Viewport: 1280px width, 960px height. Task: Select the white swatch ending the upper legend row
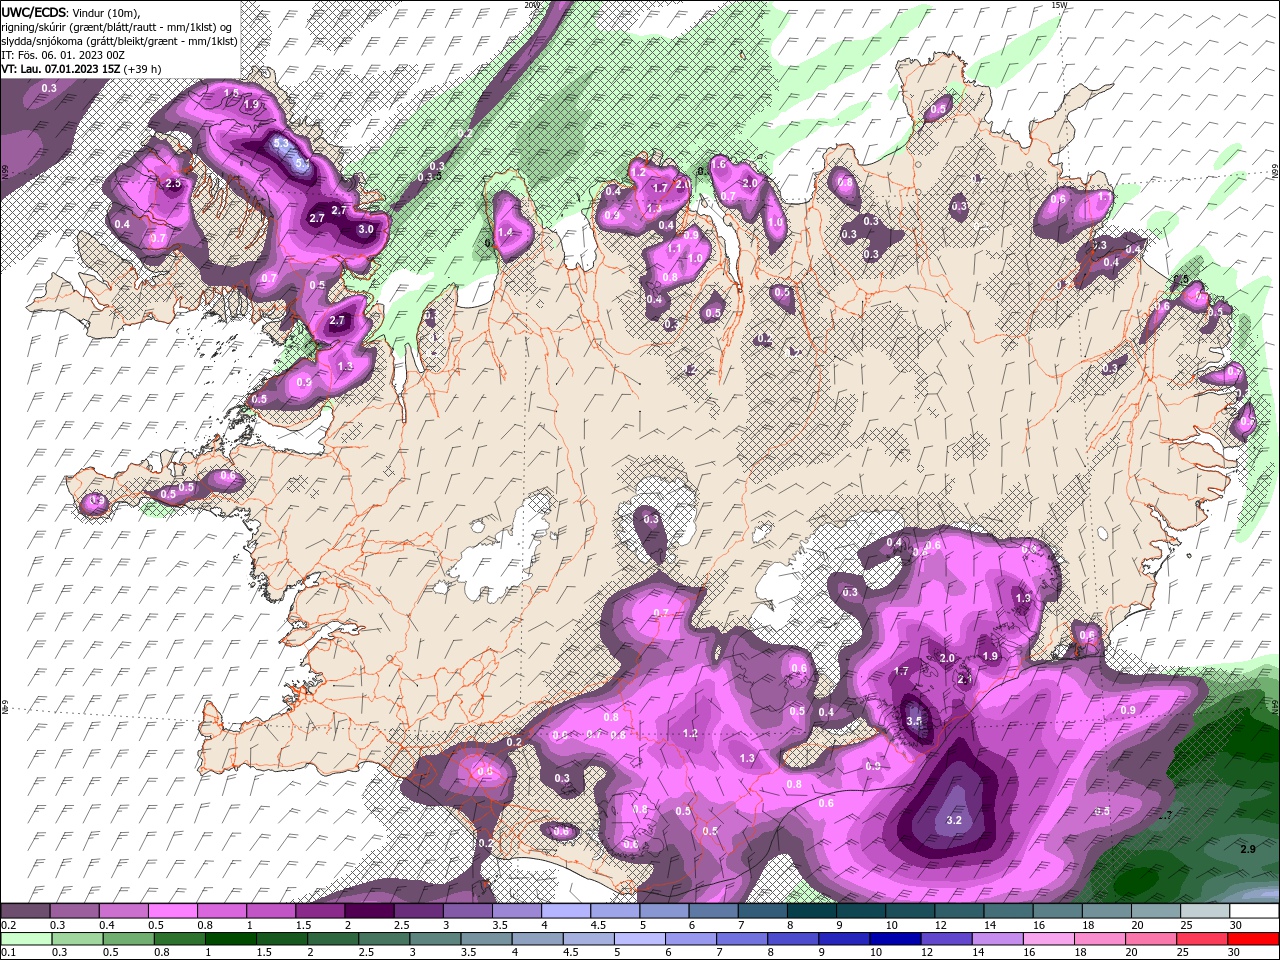point(1254,912)
